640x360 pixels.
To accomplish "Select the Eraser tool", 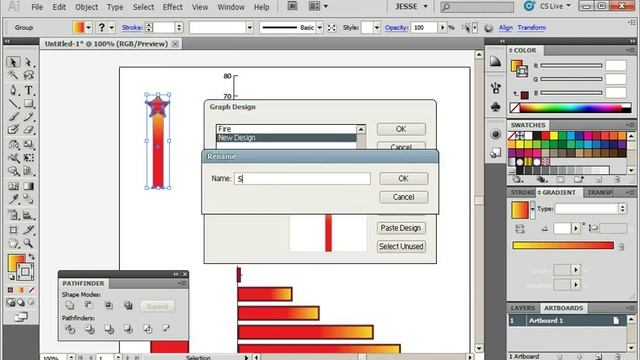I will [x=28, y=130].
